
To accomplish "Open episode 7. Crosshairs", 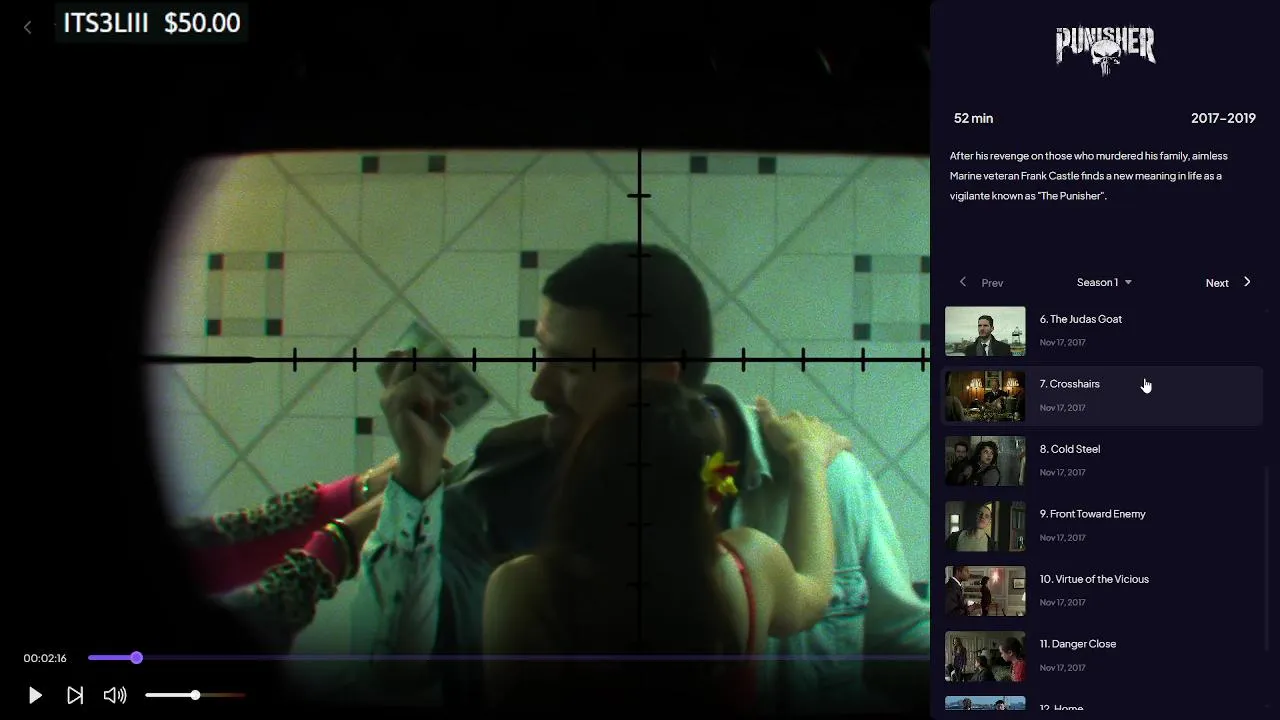I will [x=1104, y=395].
